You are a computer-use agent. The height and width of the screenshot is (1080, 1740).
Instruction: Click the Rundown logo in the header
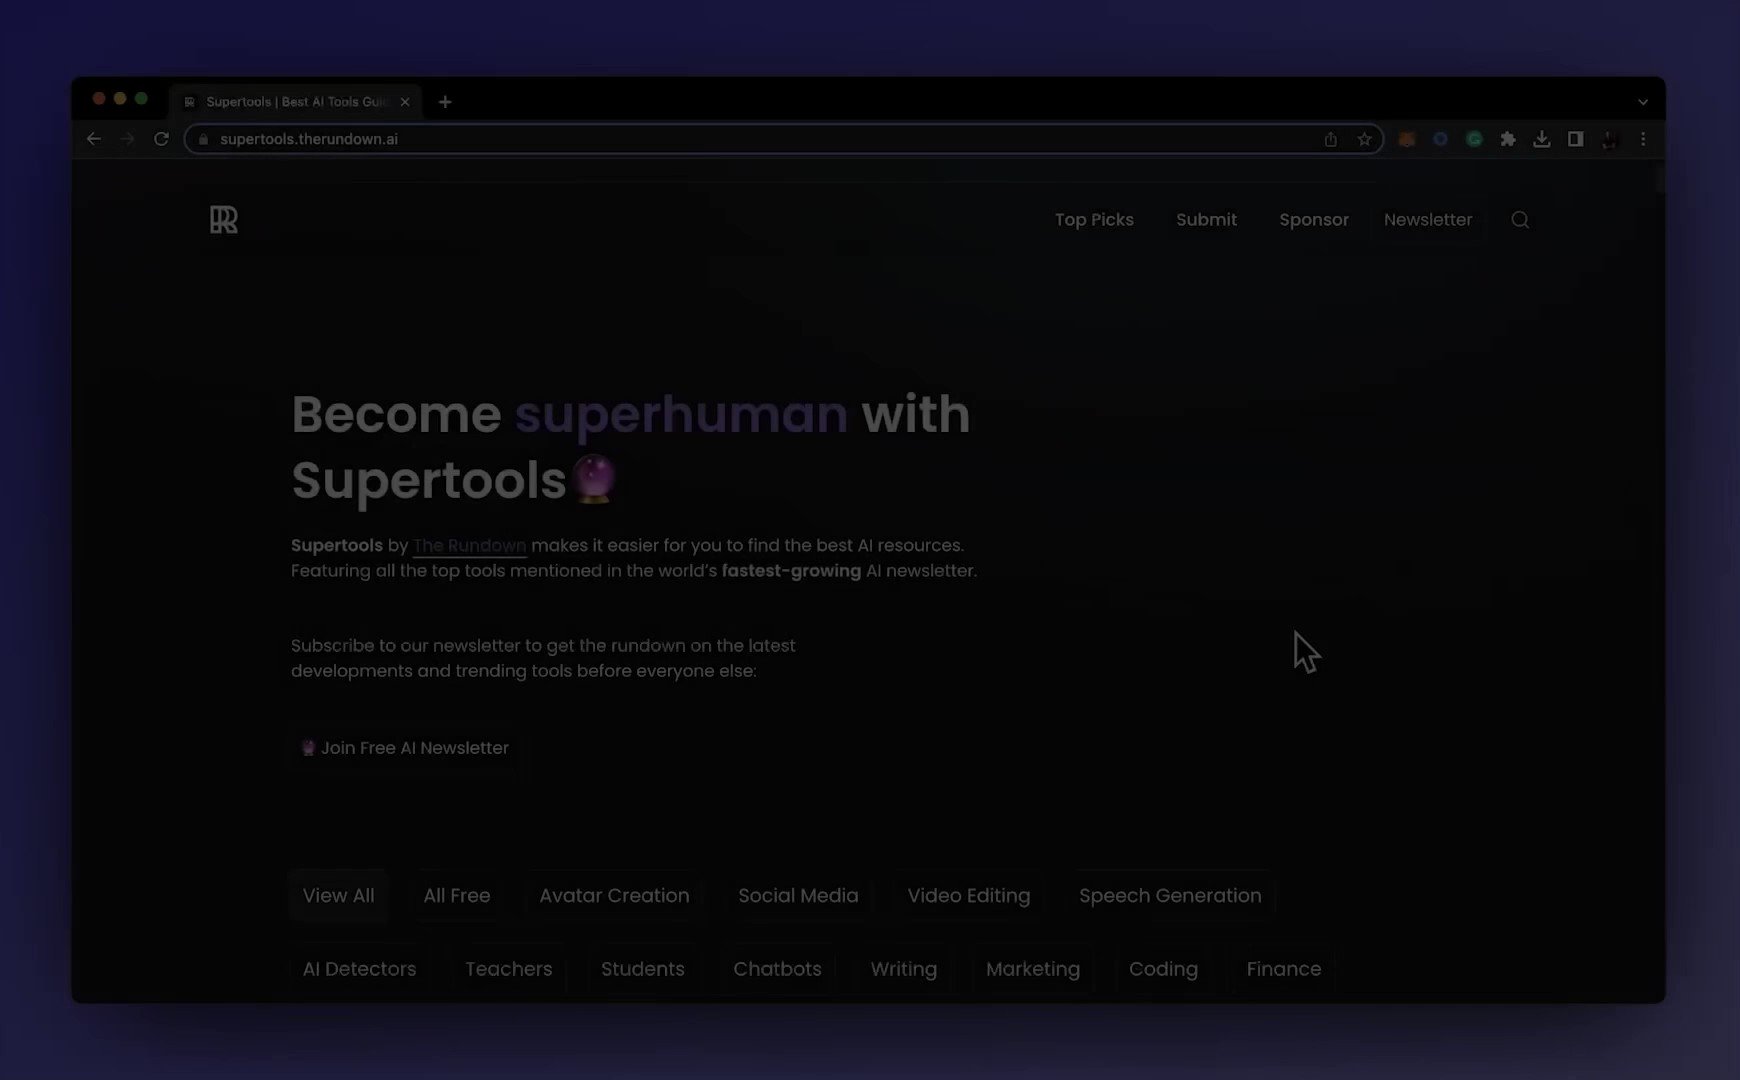pyautogui.click(x=223, y=219)
